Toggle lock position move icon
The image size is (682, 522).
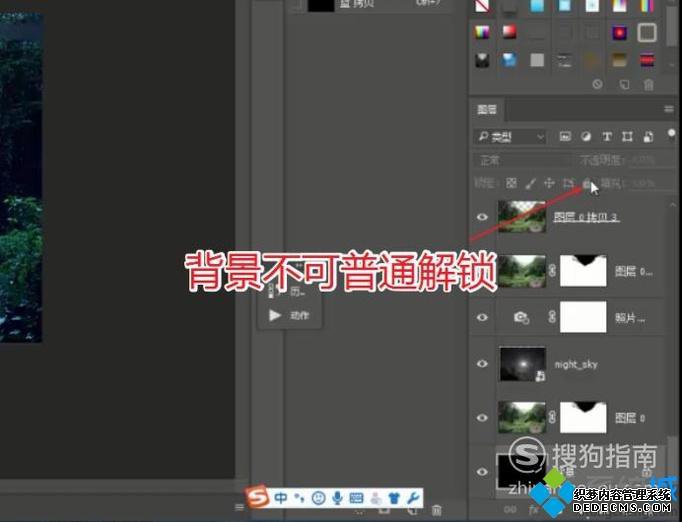(x=549, y=184)
